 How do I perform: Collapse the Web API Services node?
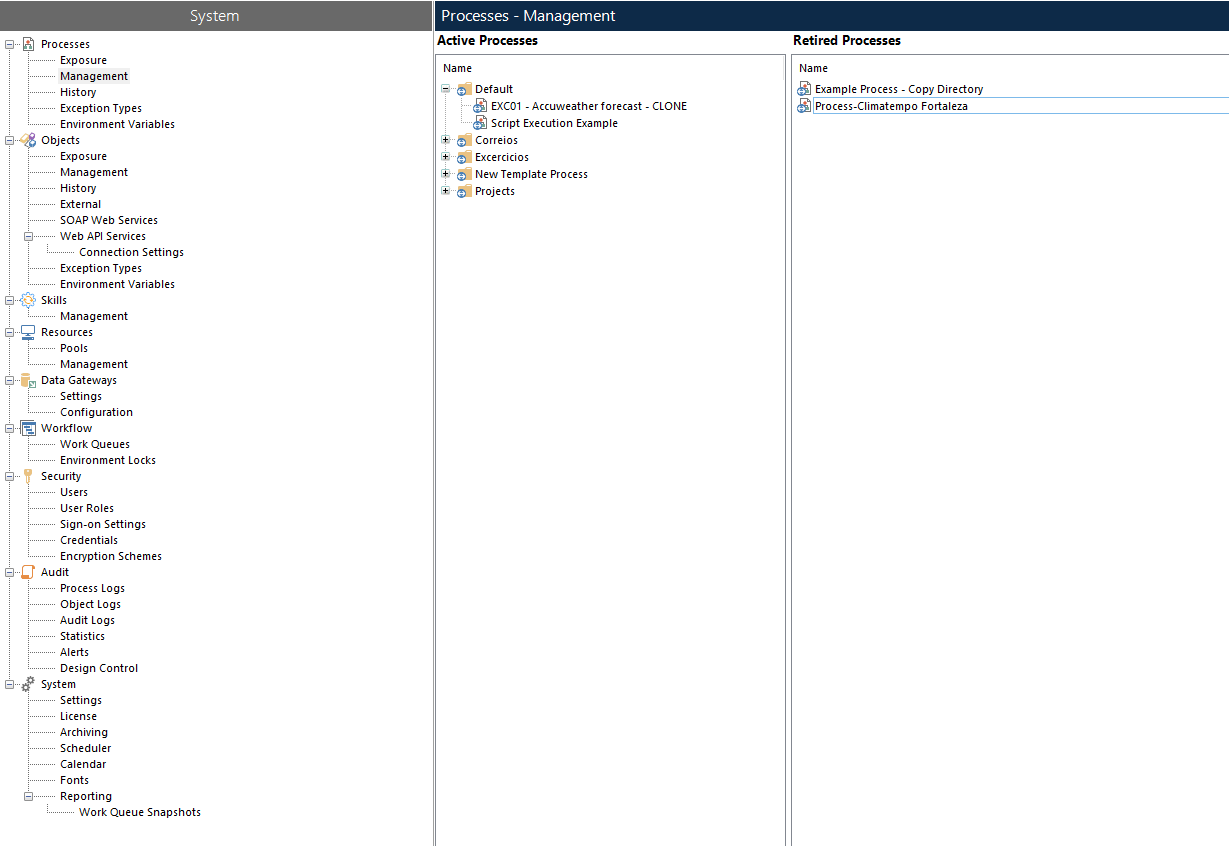[28, 236]
